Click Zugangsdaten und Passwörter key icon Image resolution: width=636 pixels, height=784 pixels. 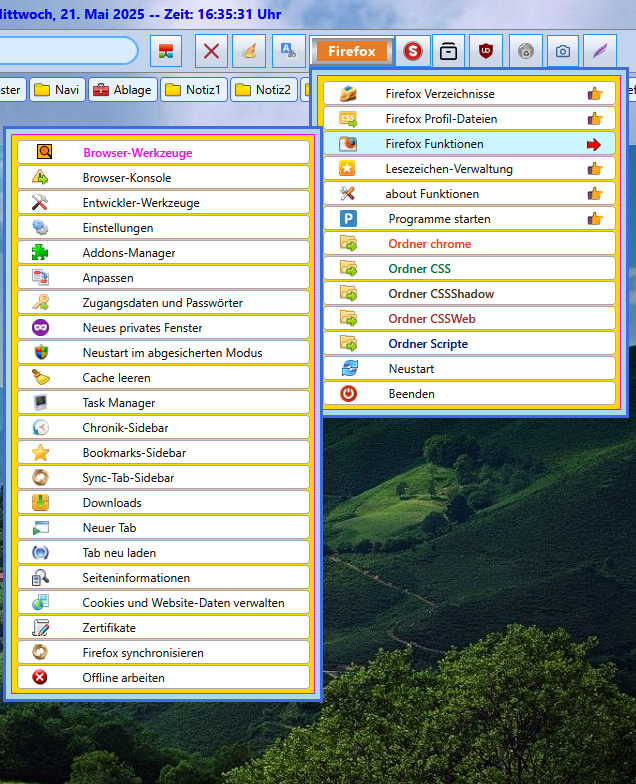pyautogui.click(x=40, y=302)
